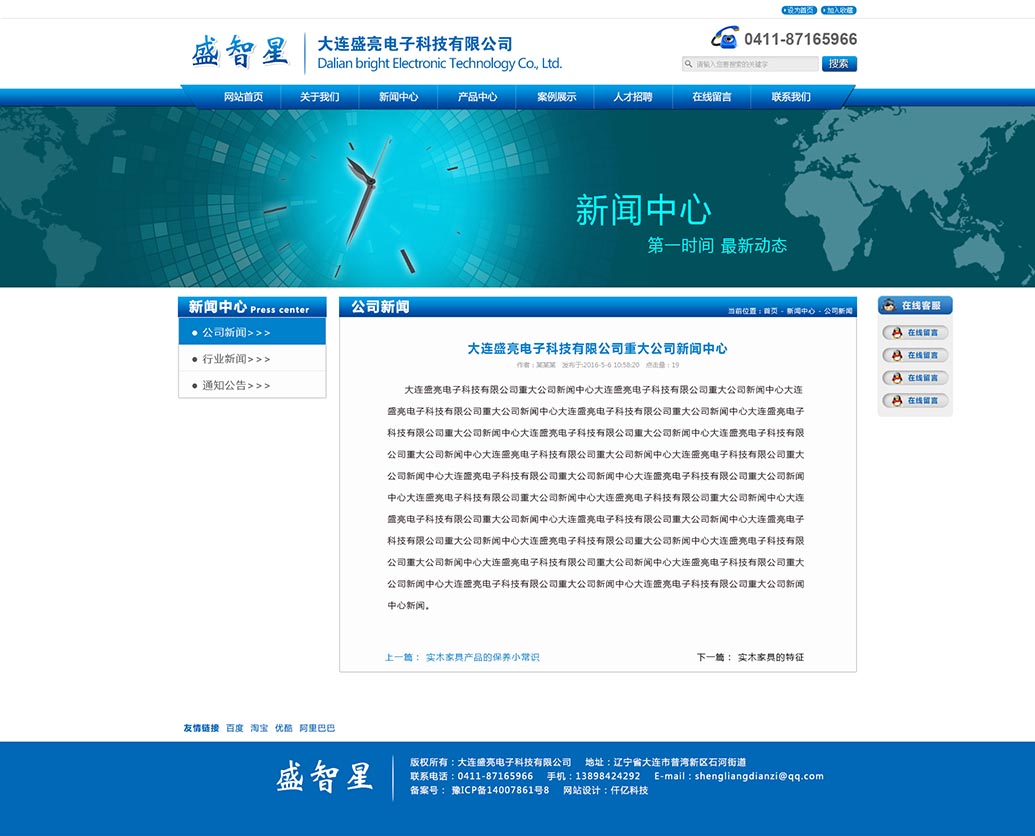Viewport: 1035px width, 836px height.
Task: Go to 产品中心 in the navigation bar
Action: tap(477, 97)
